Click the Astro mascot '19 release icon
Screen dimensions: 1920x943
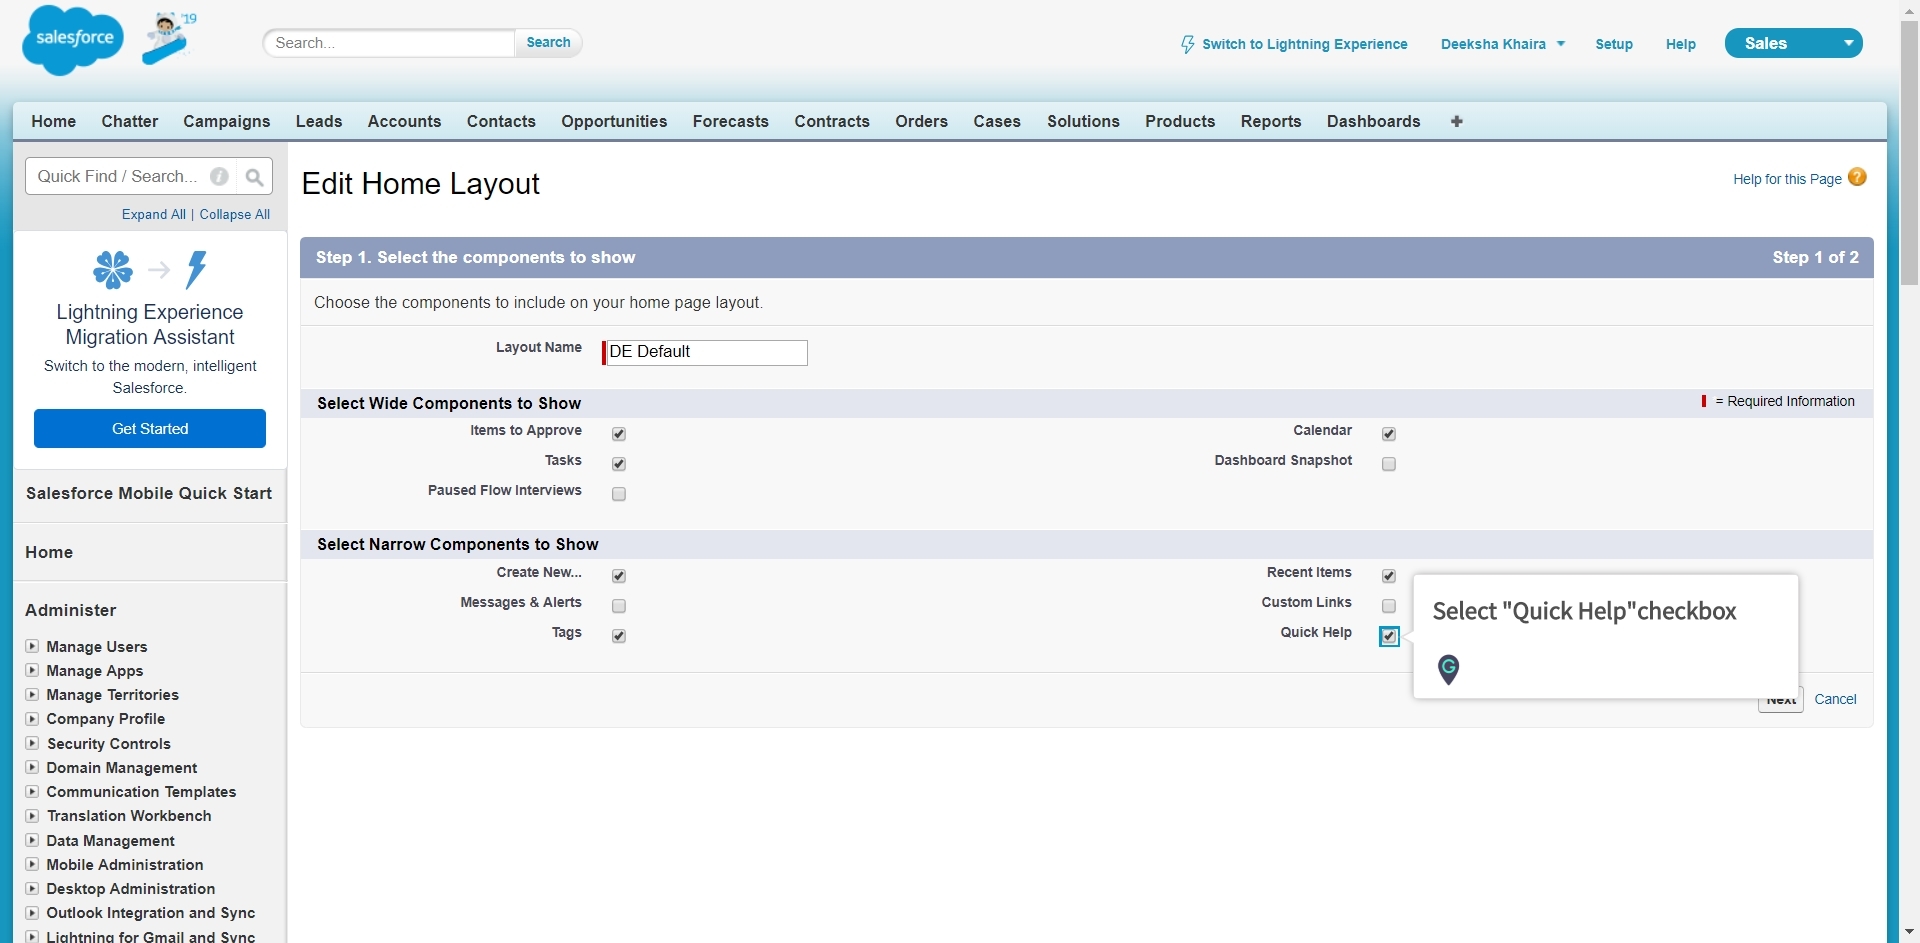tap(168, 38)
